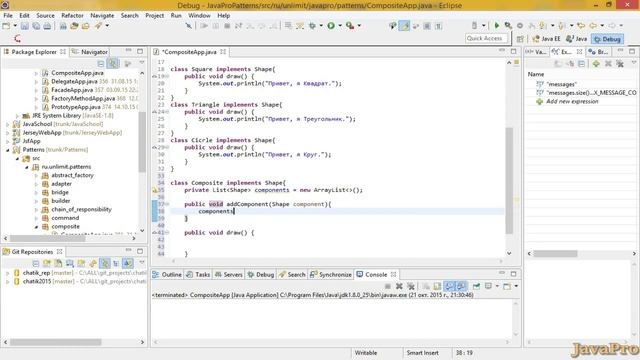Expand the CompositeApp.java tree node
The height and width of the screenshot is (360, 640).
click(x=36, y=73)
